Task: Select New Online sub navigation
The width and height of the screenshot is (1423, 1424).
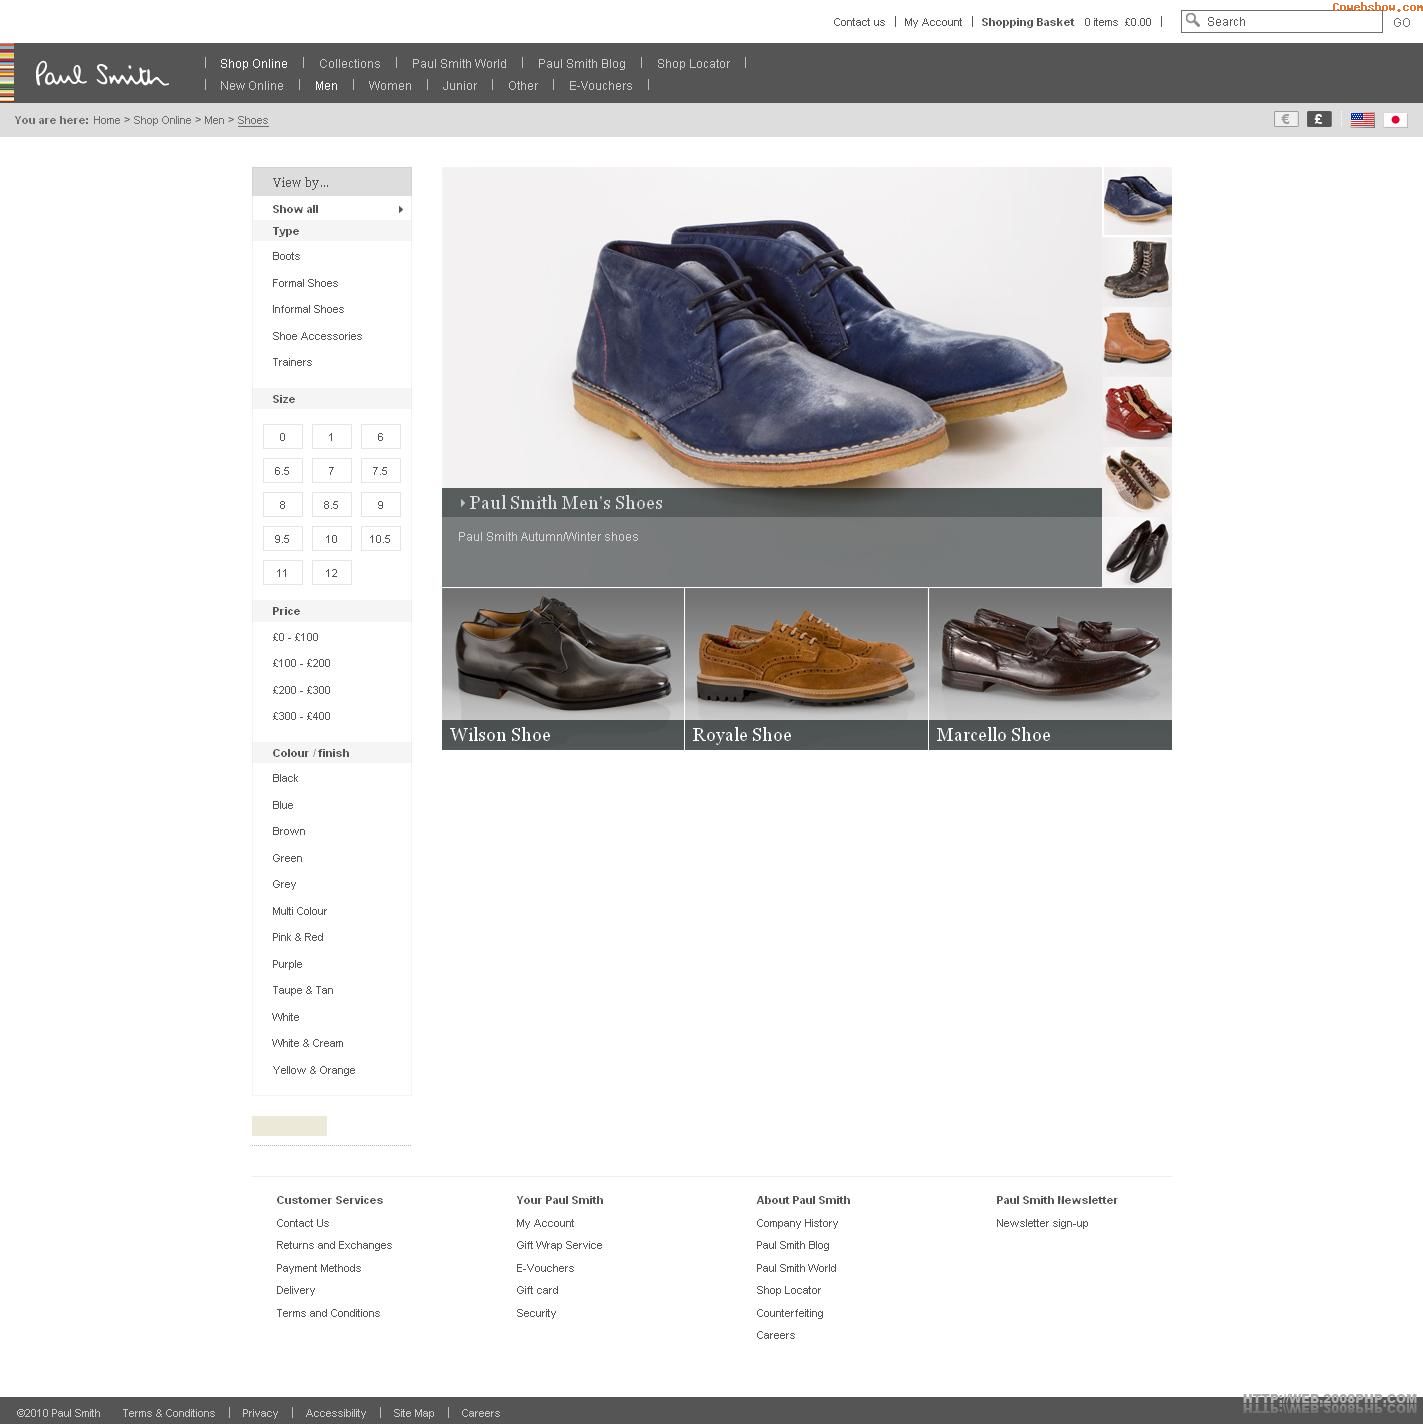Action: (x=252, y=85)
